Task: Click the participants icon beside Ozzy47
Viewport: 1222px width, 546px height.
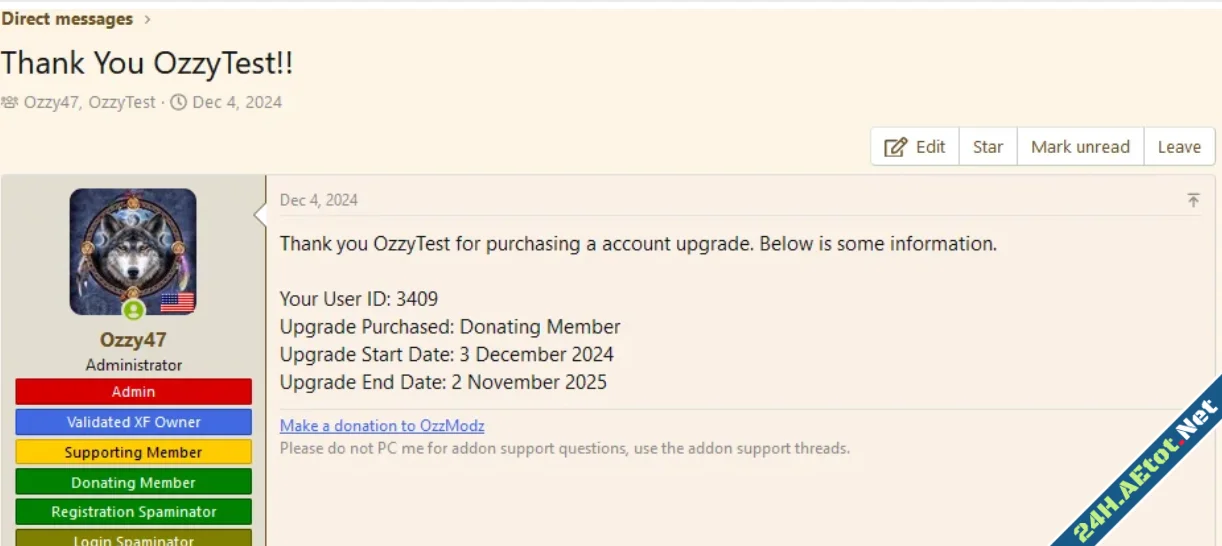Action: pyautogui.click(x=10, y=102)
